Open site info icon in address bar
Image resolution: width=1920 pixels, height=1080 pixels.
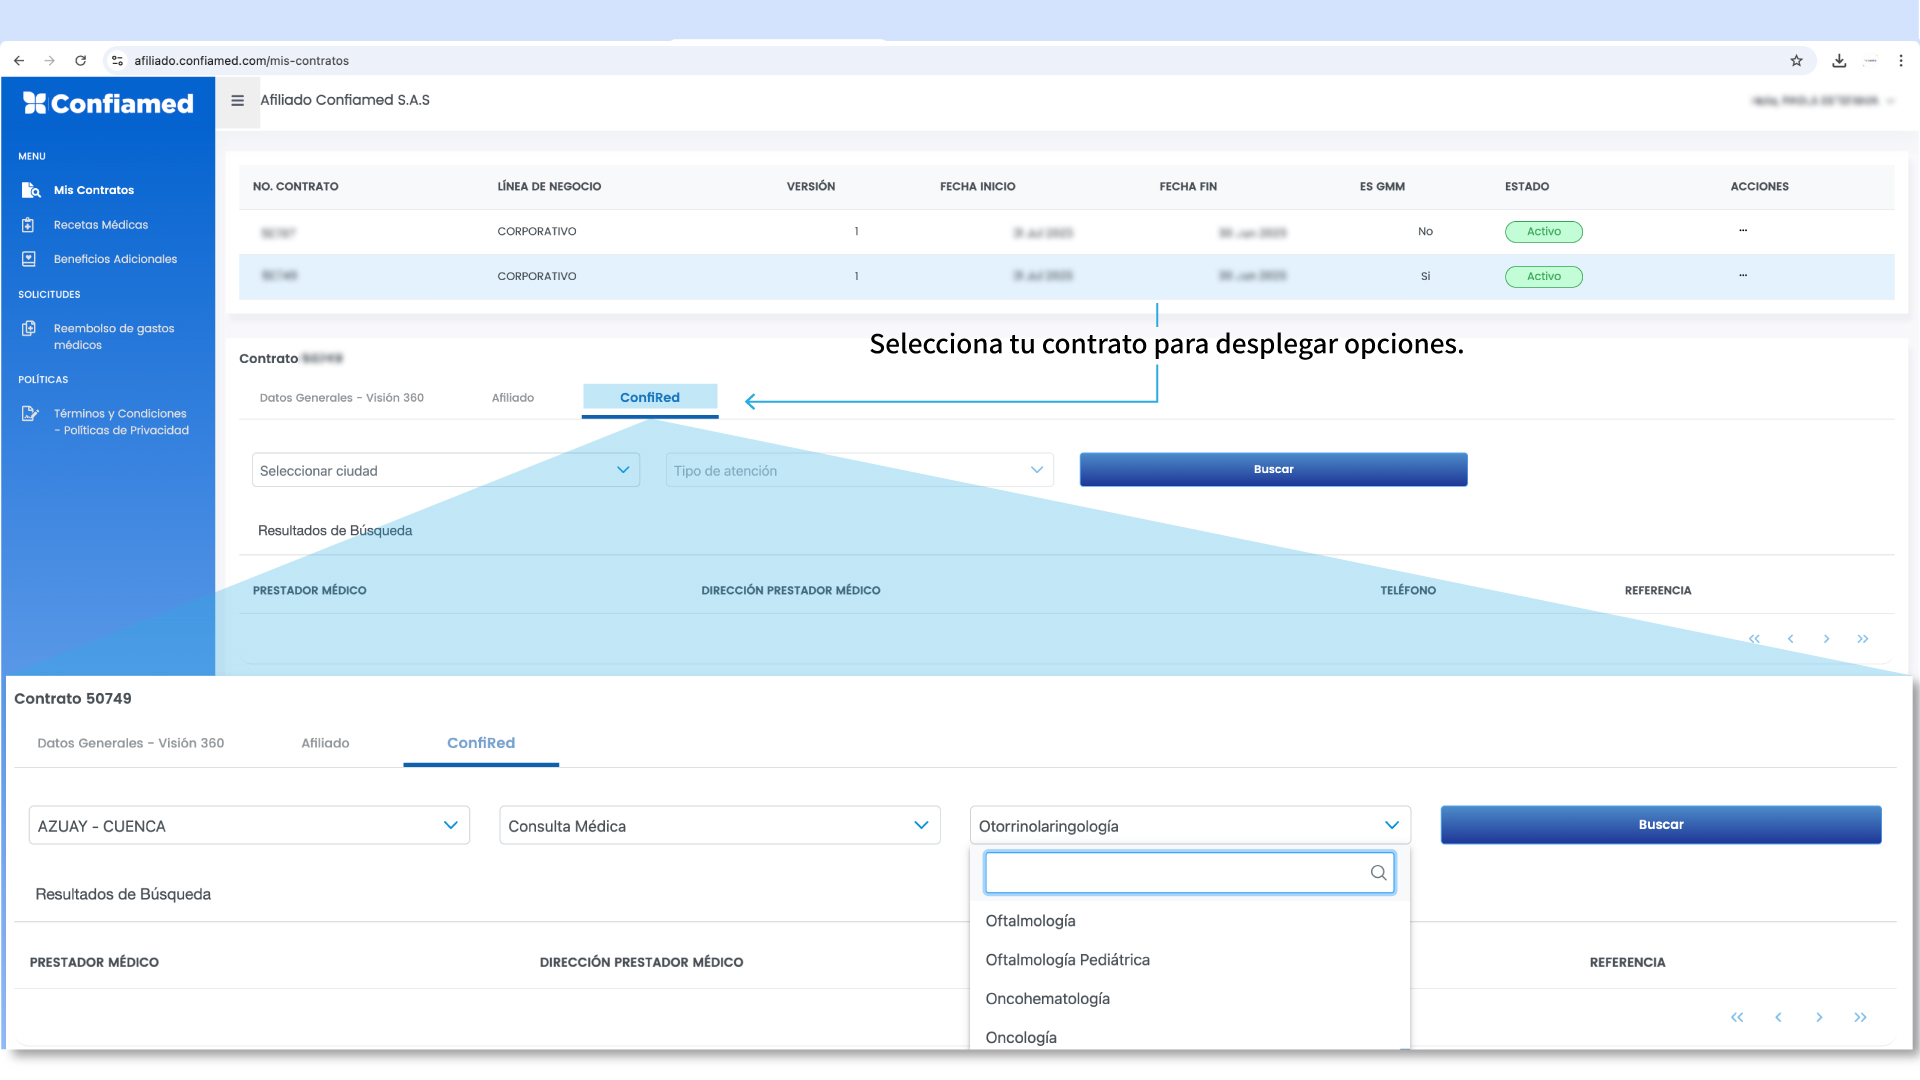(x=117, y=61)
